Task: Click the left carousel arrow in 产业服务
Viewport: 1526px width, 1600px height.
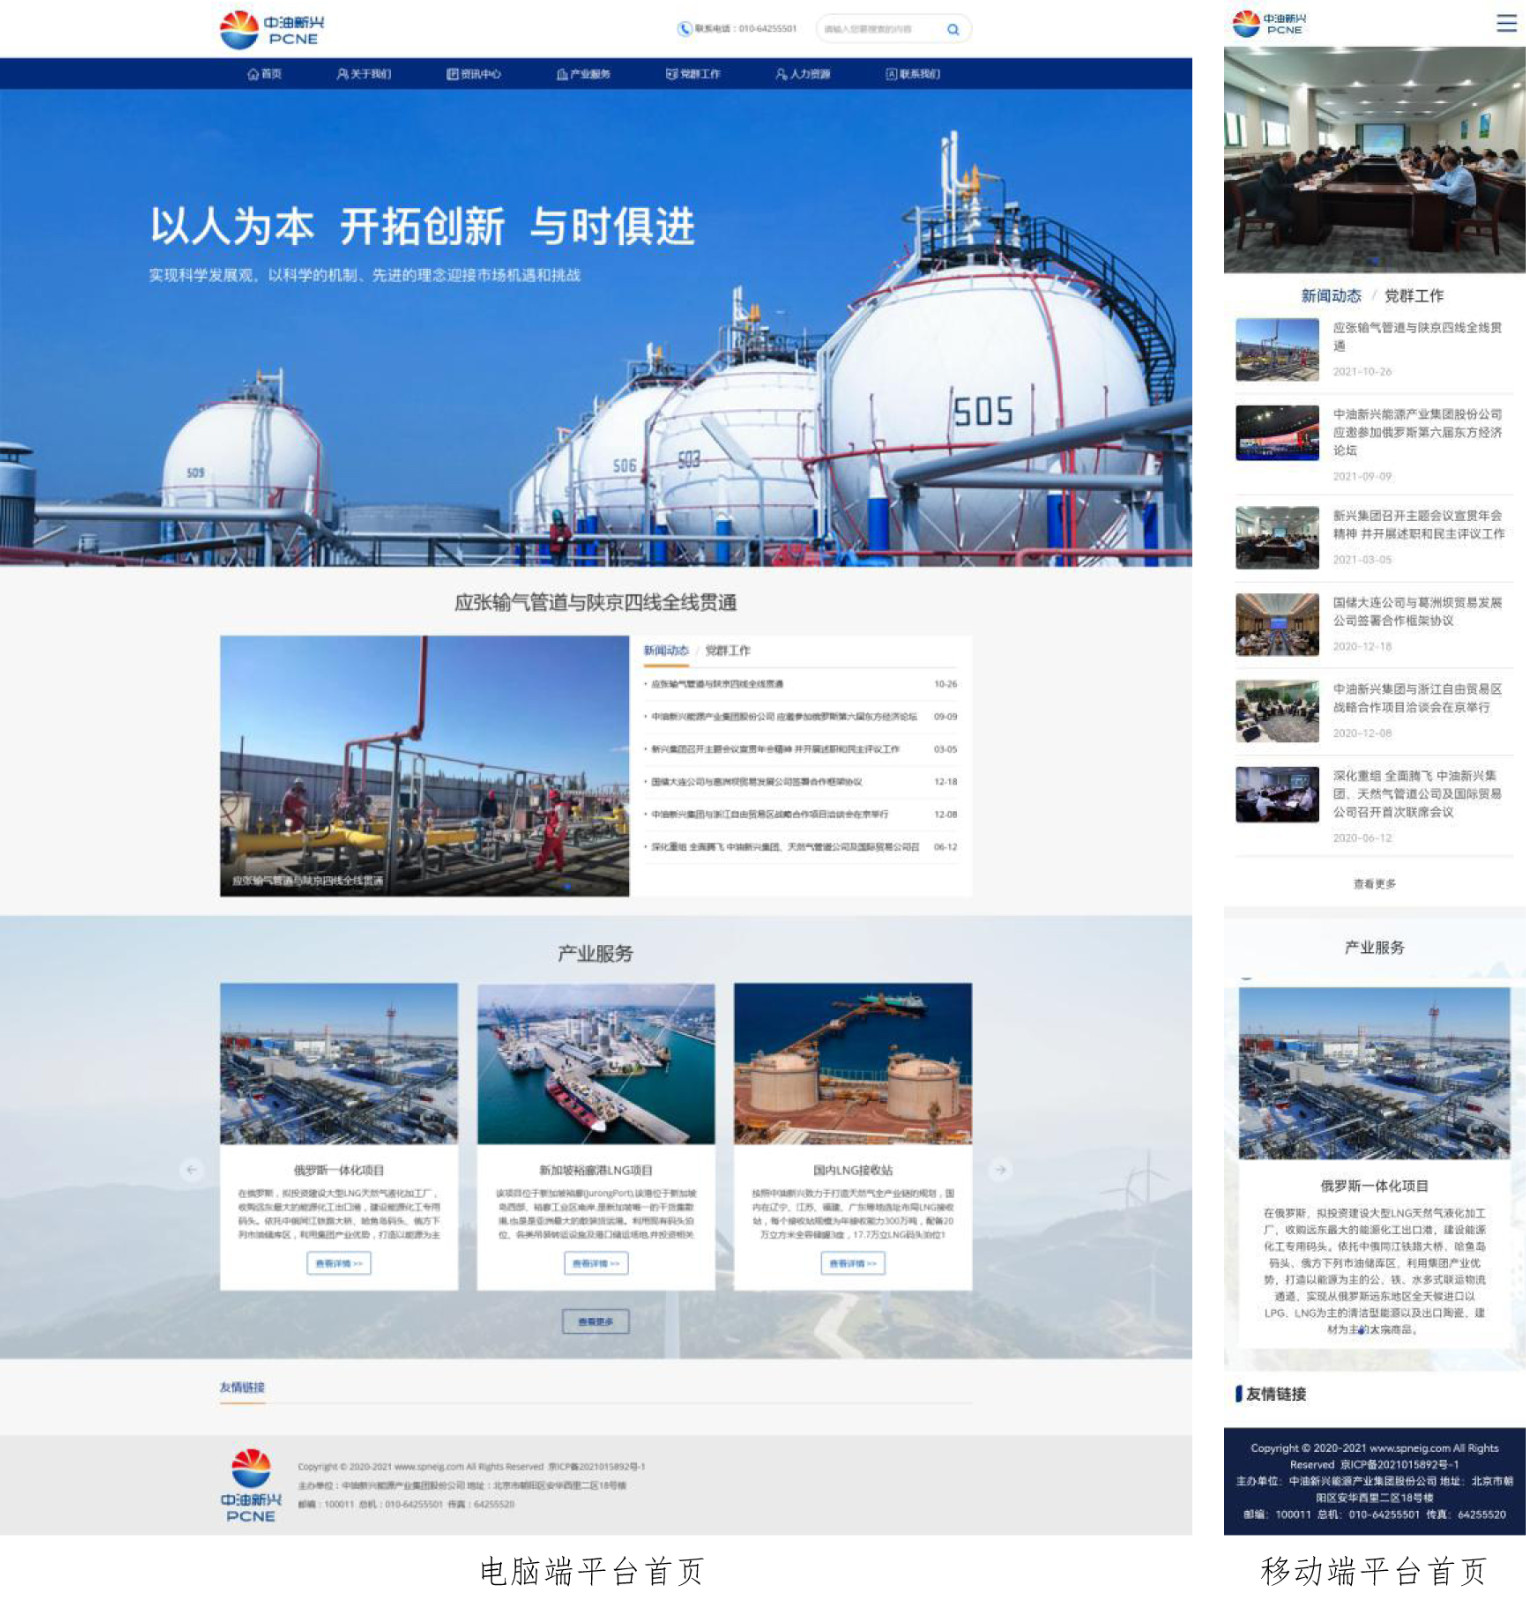Action: 192,1168
